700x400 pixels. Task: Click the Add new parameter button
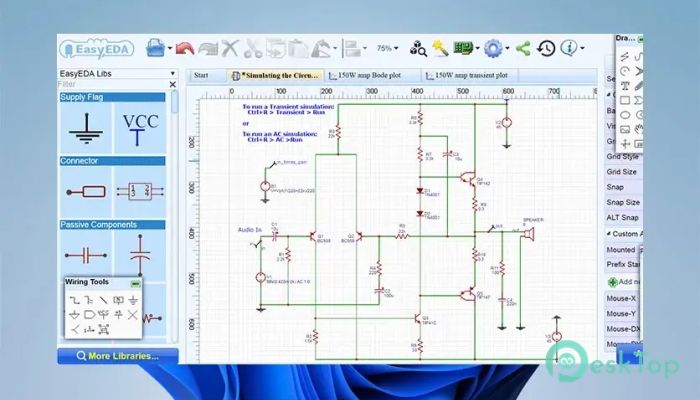coord(624,282)
